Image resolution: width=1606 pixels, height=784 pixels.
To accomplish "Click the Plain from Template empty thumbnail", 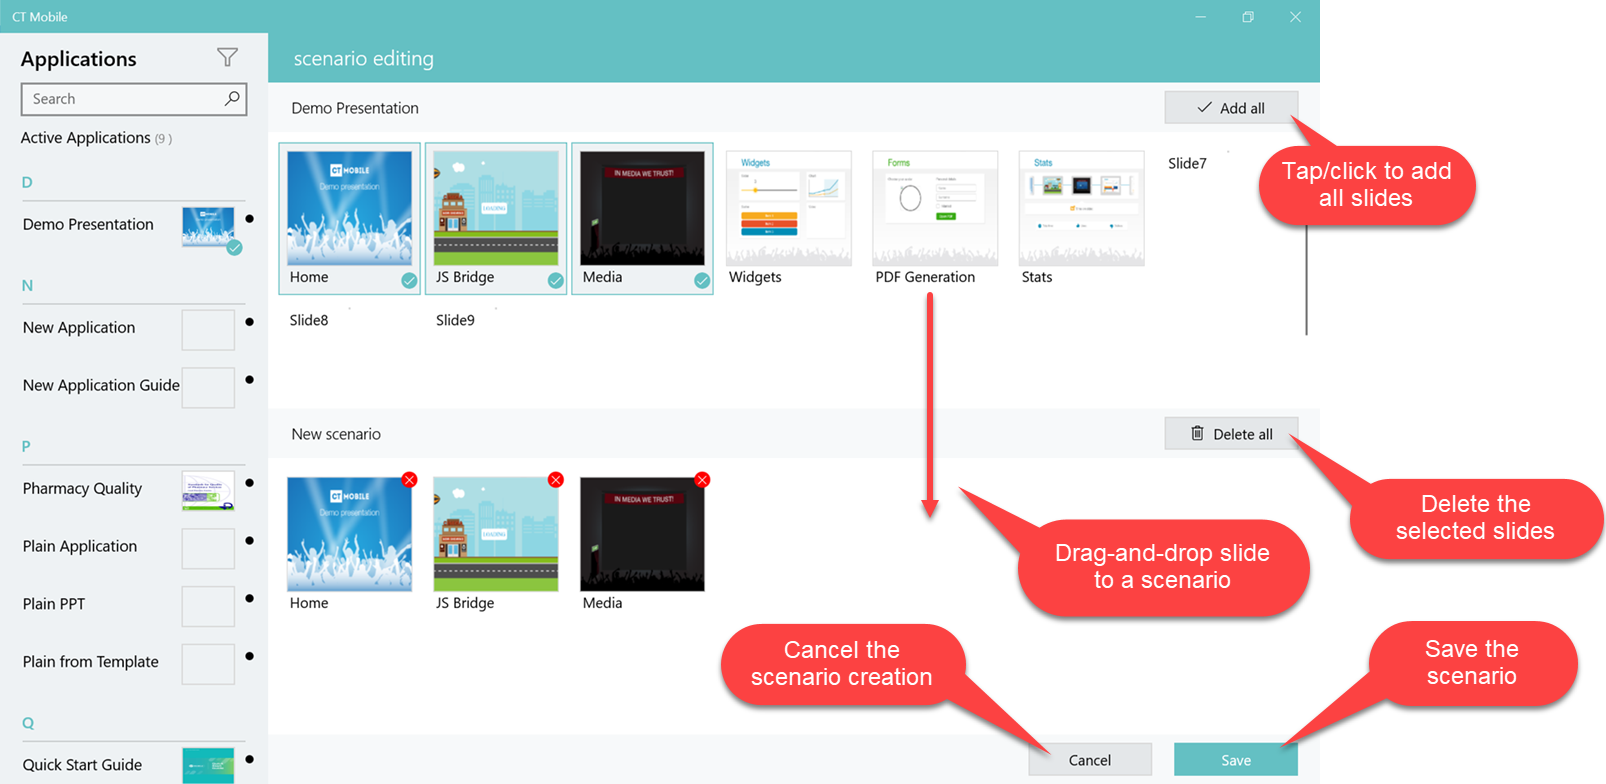I will [x=208, y=664].
